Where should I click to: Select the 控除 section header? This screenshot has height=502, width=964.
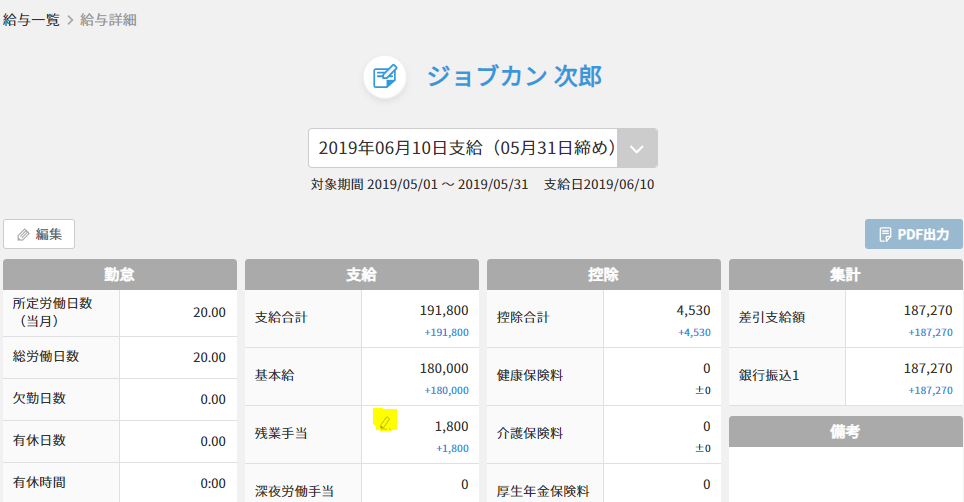[604, 275]
